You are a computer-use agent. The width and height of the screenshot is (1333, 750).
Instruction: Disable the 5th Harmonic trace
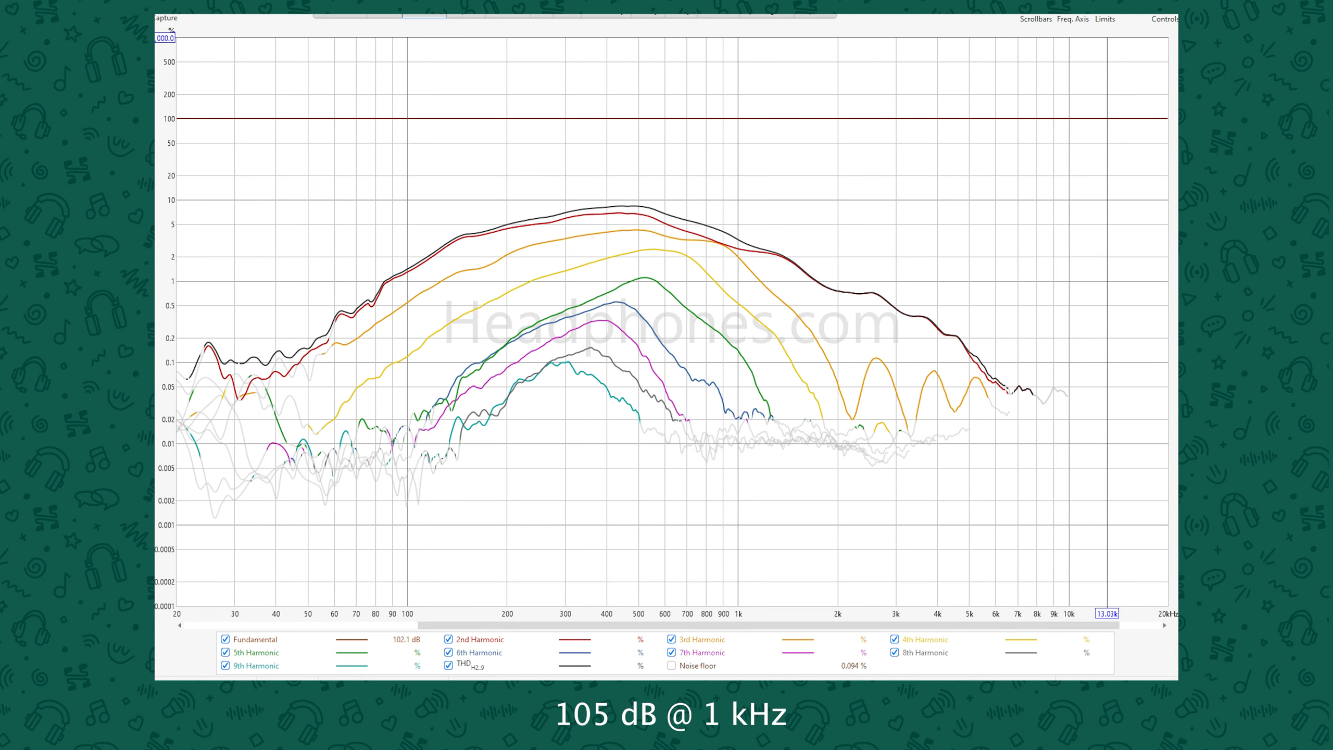point(225,653)
